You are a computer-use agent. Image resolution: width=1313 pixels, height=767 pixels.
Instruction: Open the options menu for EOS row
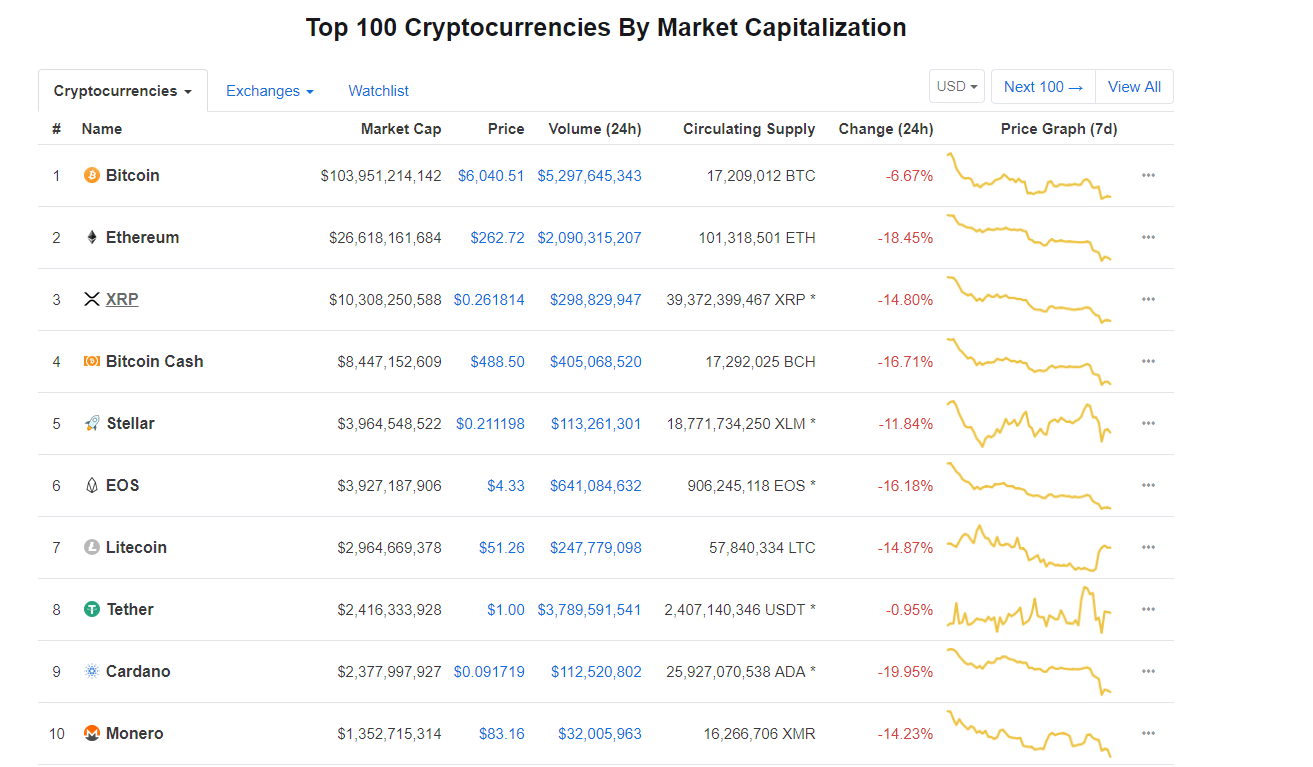click(1147, 485)
